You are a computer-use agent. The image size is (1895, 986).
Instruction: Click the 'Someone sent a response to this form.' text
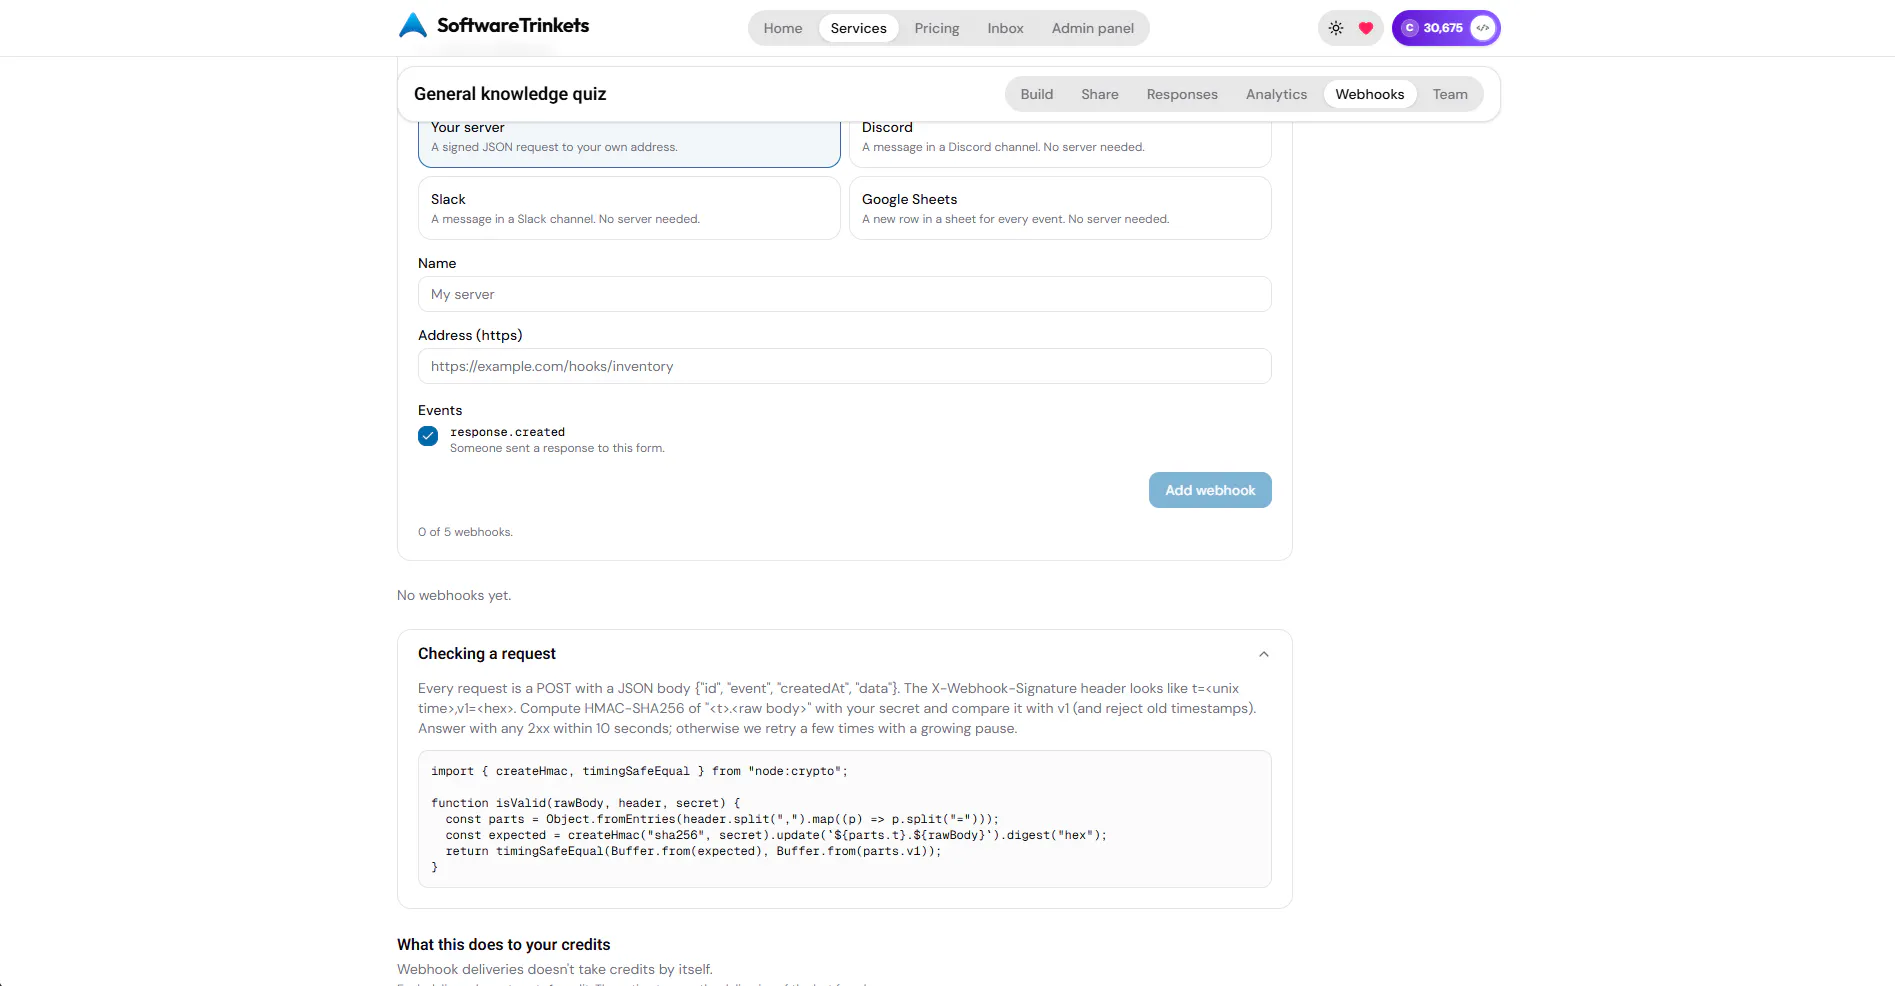[557, 448]
